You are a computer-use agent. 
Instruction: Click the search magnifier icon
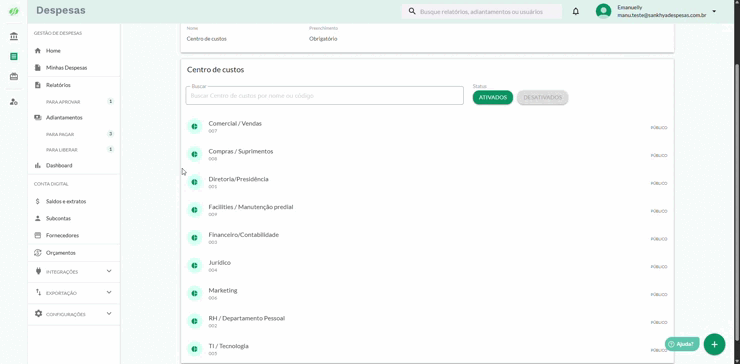[x=412, y=11]
